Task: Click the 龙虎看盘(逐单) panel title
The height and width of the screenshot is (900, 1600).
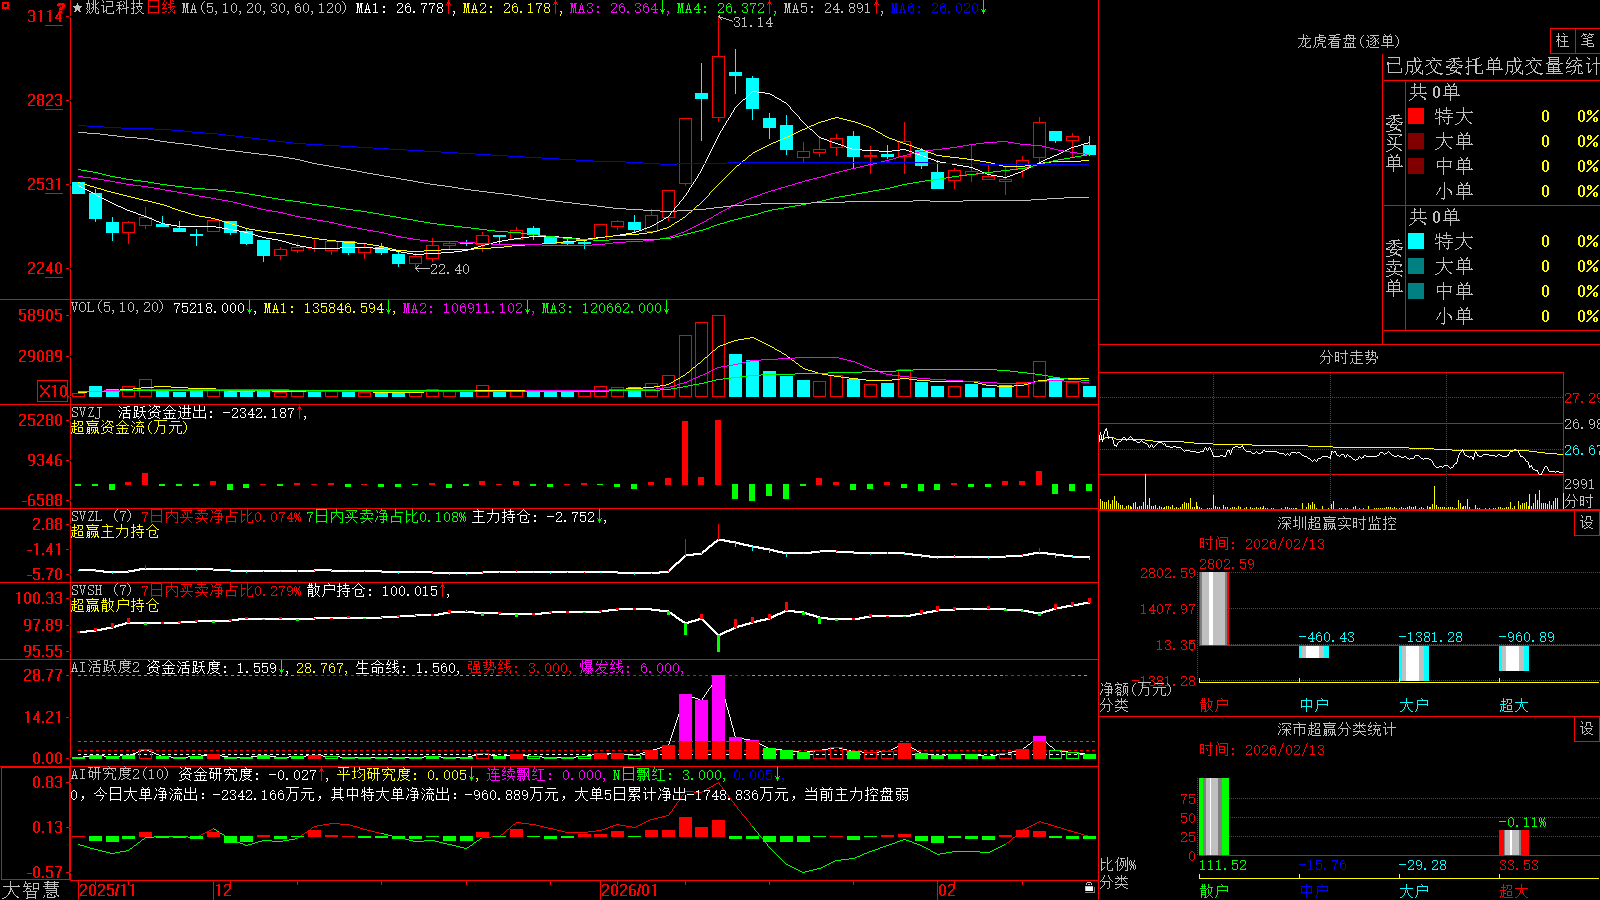Action: coord(1348,41)
